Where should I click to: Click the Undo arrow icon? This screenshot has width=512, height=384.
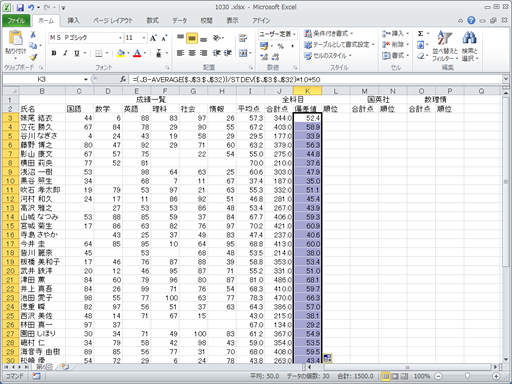pyautogui.click(x=31, y=7)
